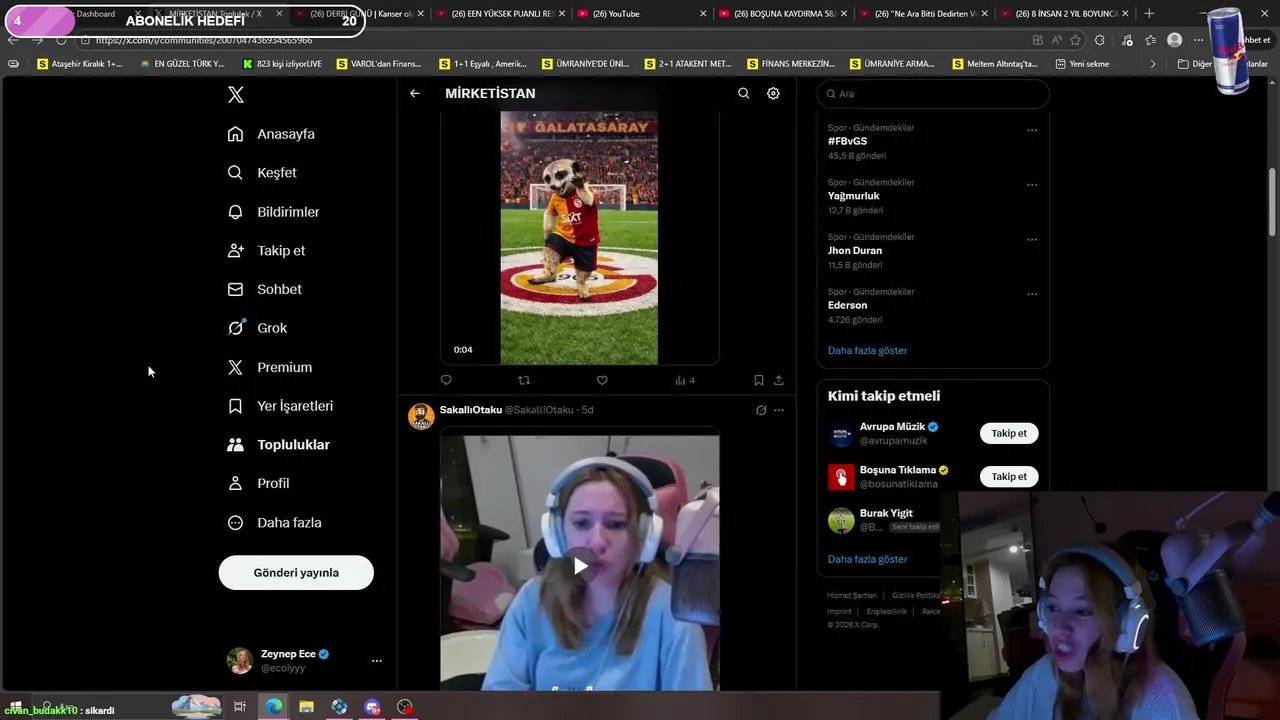Bookmark the Galatasaray meerkat post
The image size is (1280, 720).
click(758, 380)
